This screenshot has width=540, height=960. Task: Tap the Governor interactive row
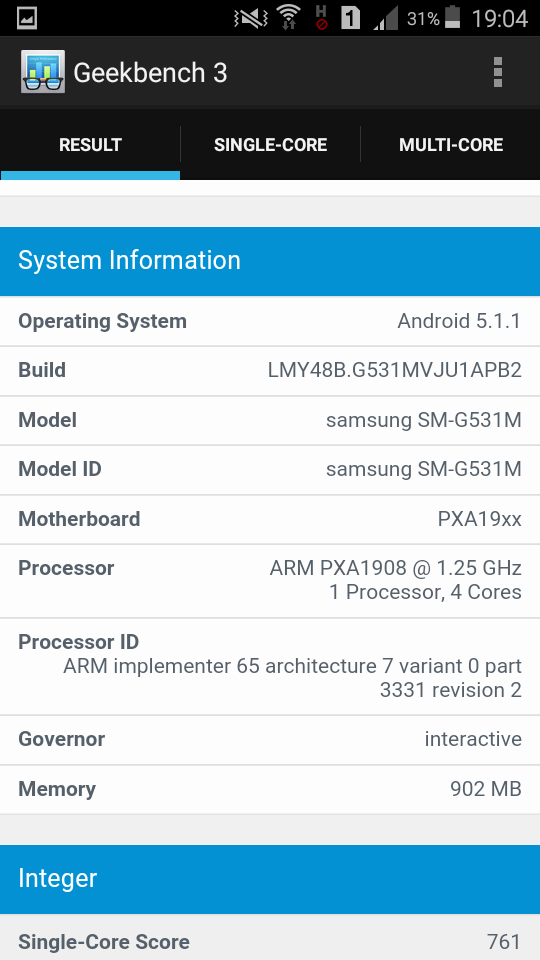pos(270,740)
